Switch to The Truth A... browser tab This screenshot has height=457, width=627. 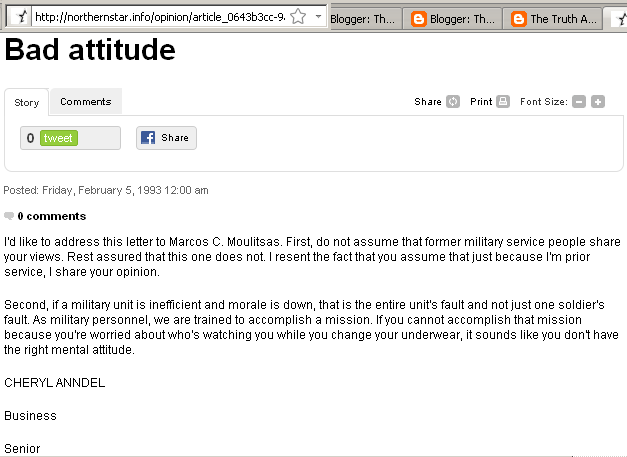click(553, 19)
